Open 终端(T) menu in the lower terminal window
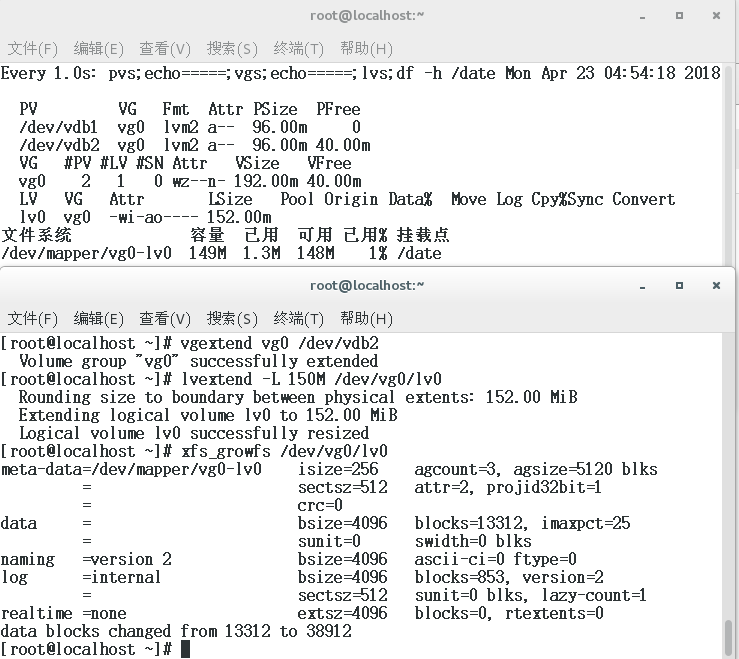 [x=298, y=319]
